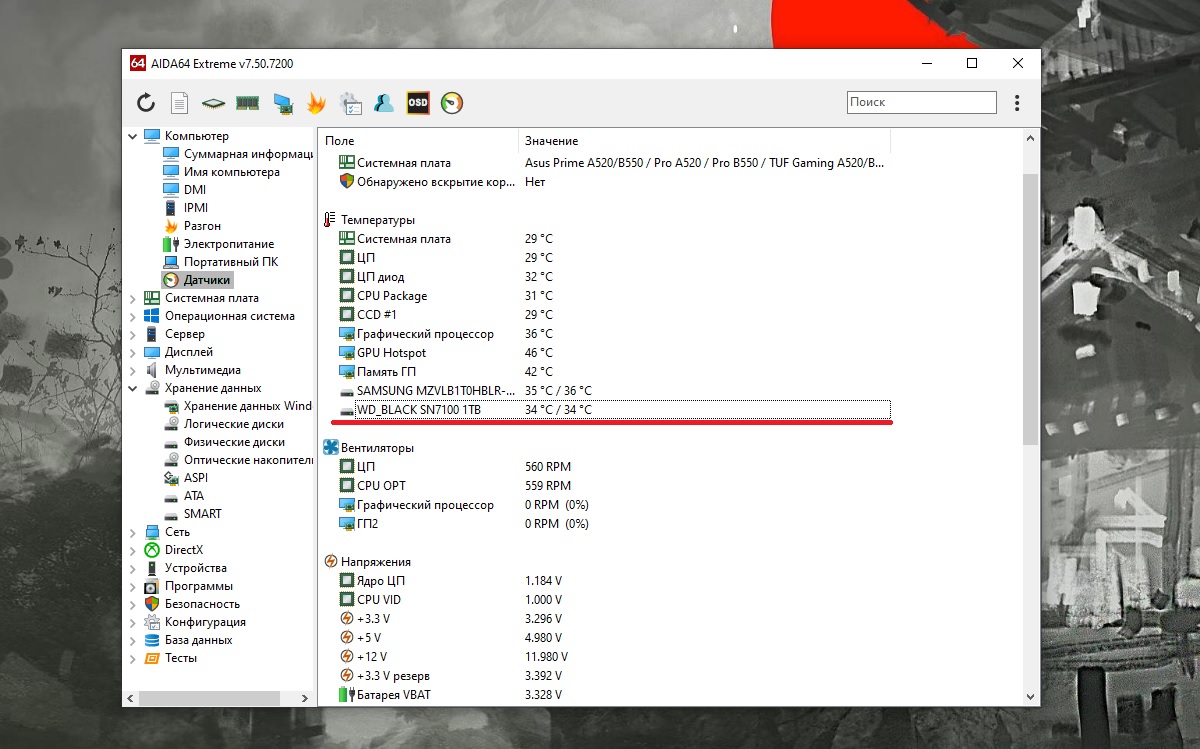Select the CCD #1 temperature row
The width and height of the screenshot is (1200, 749).
tap(614, 315)
